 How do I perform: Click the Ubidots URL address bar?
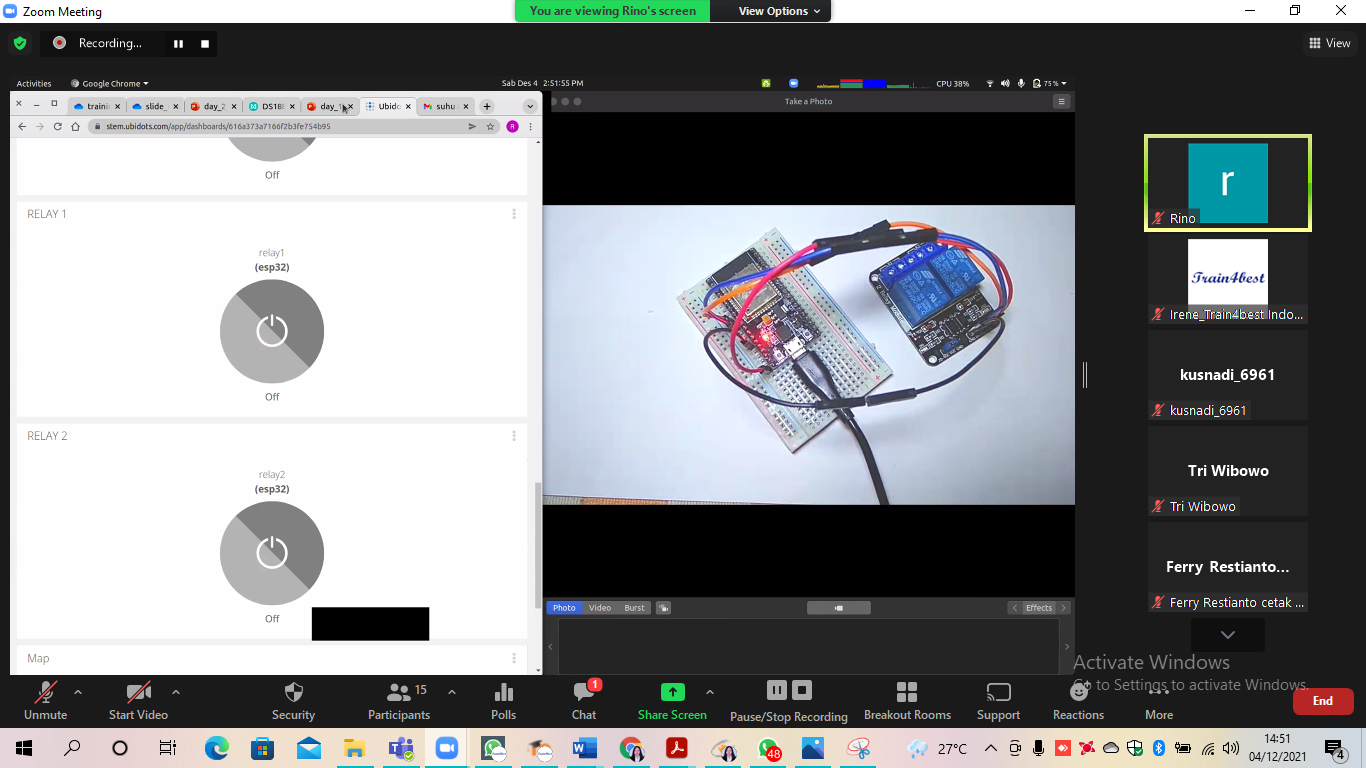coord(280,127)
